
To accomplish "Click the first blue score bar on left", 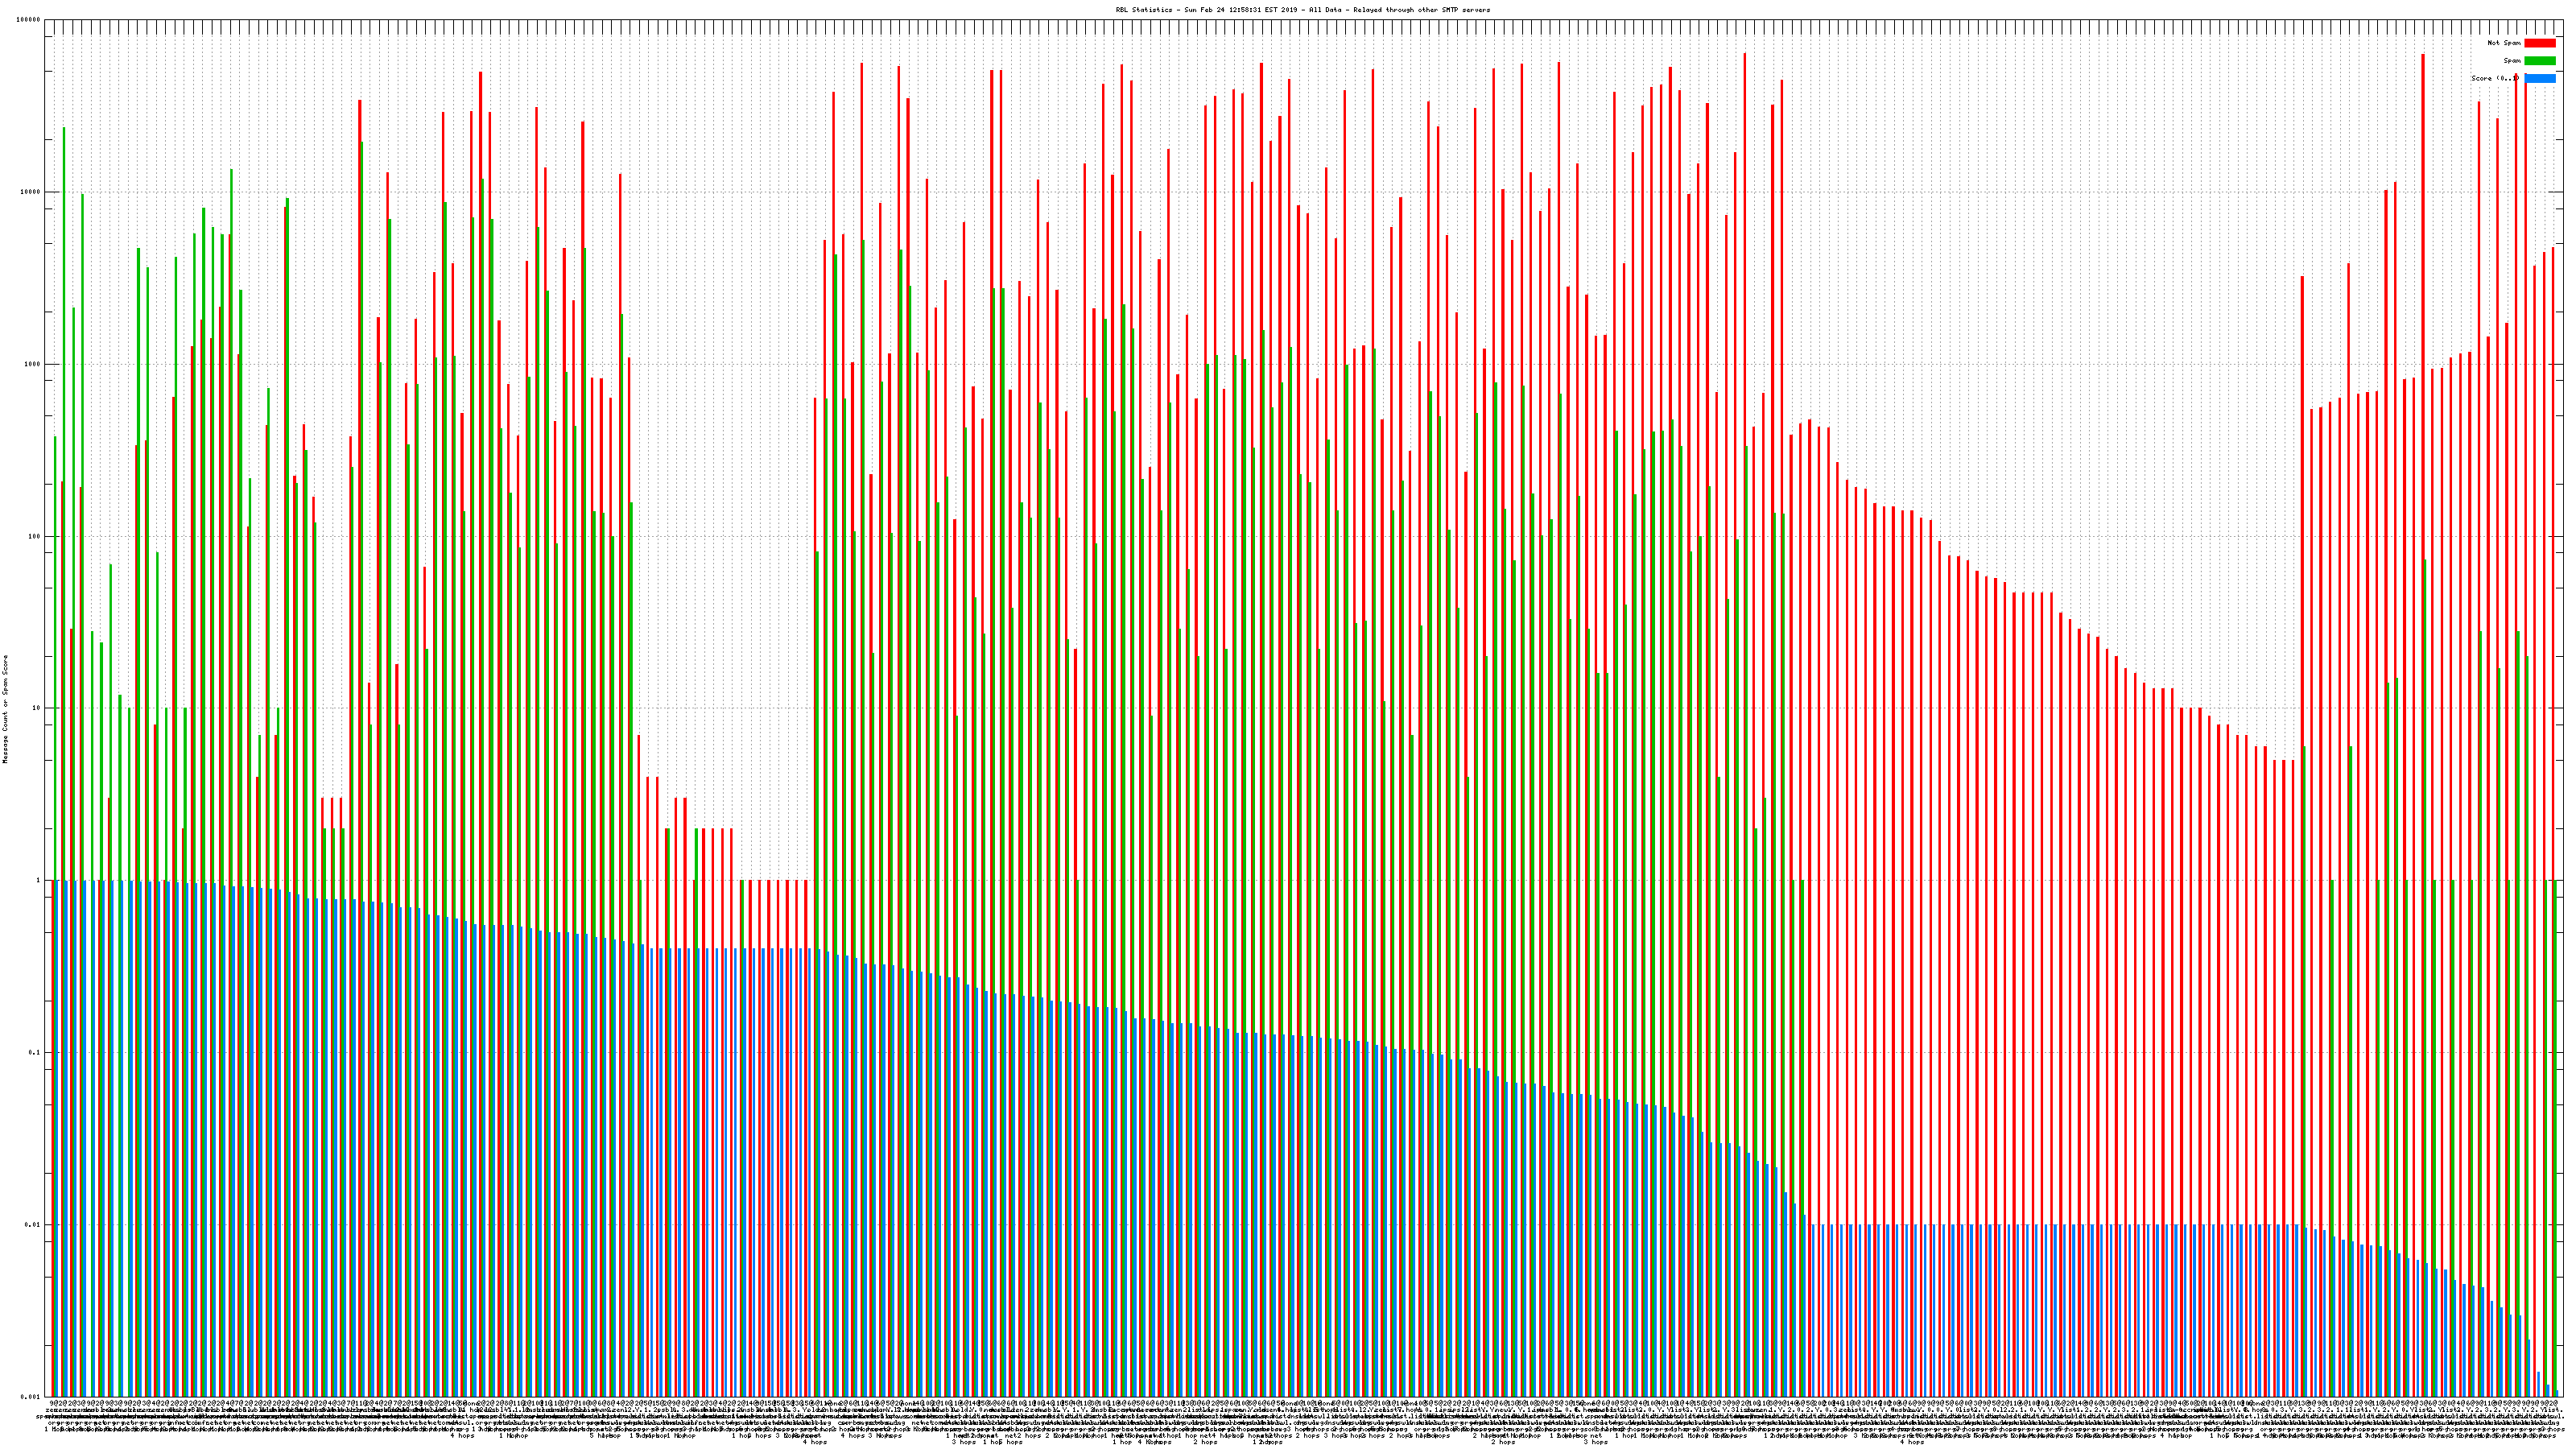I will pos(58,1138).
